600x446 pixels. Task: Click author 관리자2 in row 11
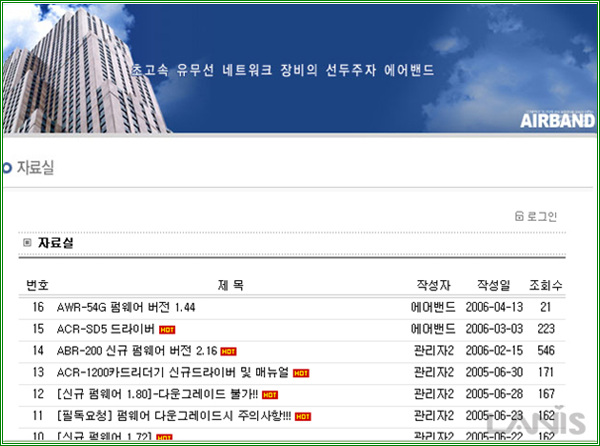(434, 416)
